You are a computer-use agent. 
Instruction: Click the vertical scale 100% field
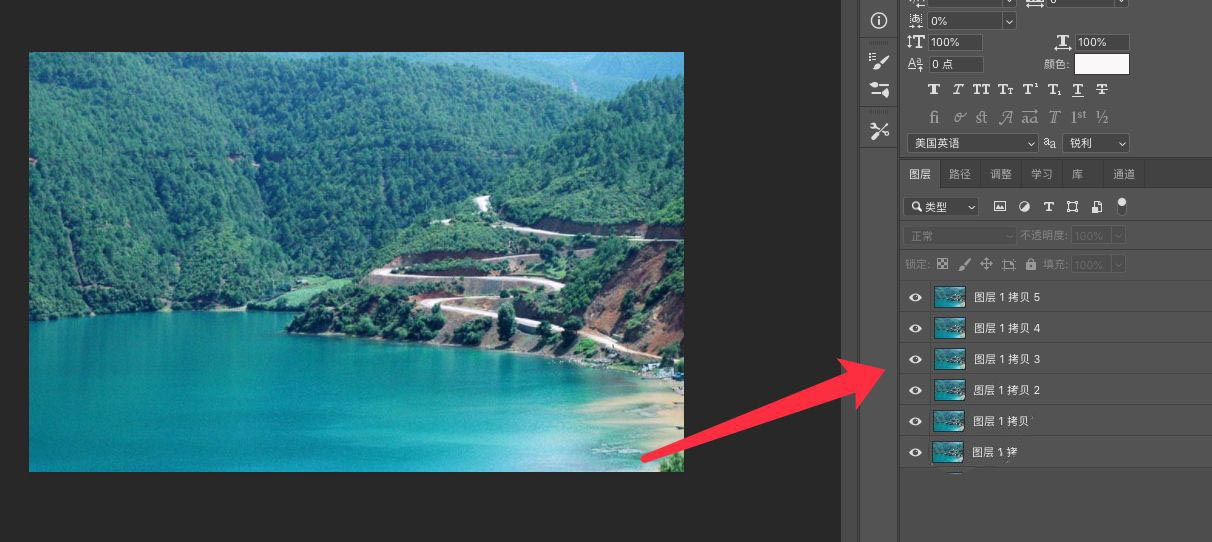[955, 42]
